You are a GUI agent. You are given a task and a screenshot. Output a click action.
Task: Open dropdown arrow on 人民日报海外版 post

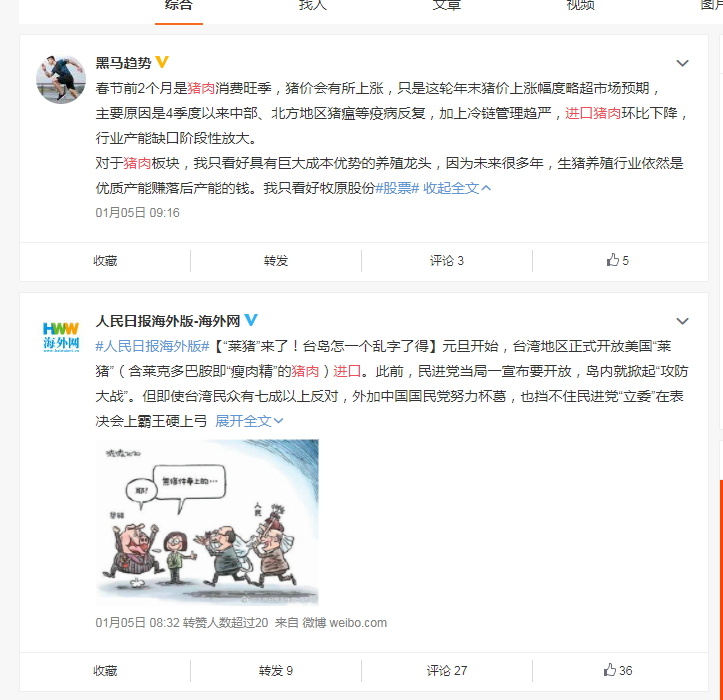click(682, 321)
